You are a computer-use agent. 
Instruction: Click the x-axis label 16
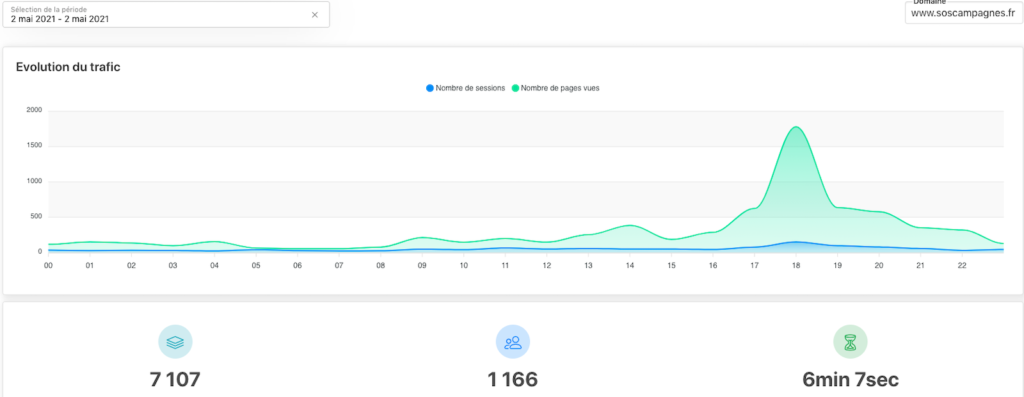click(713, 266)
